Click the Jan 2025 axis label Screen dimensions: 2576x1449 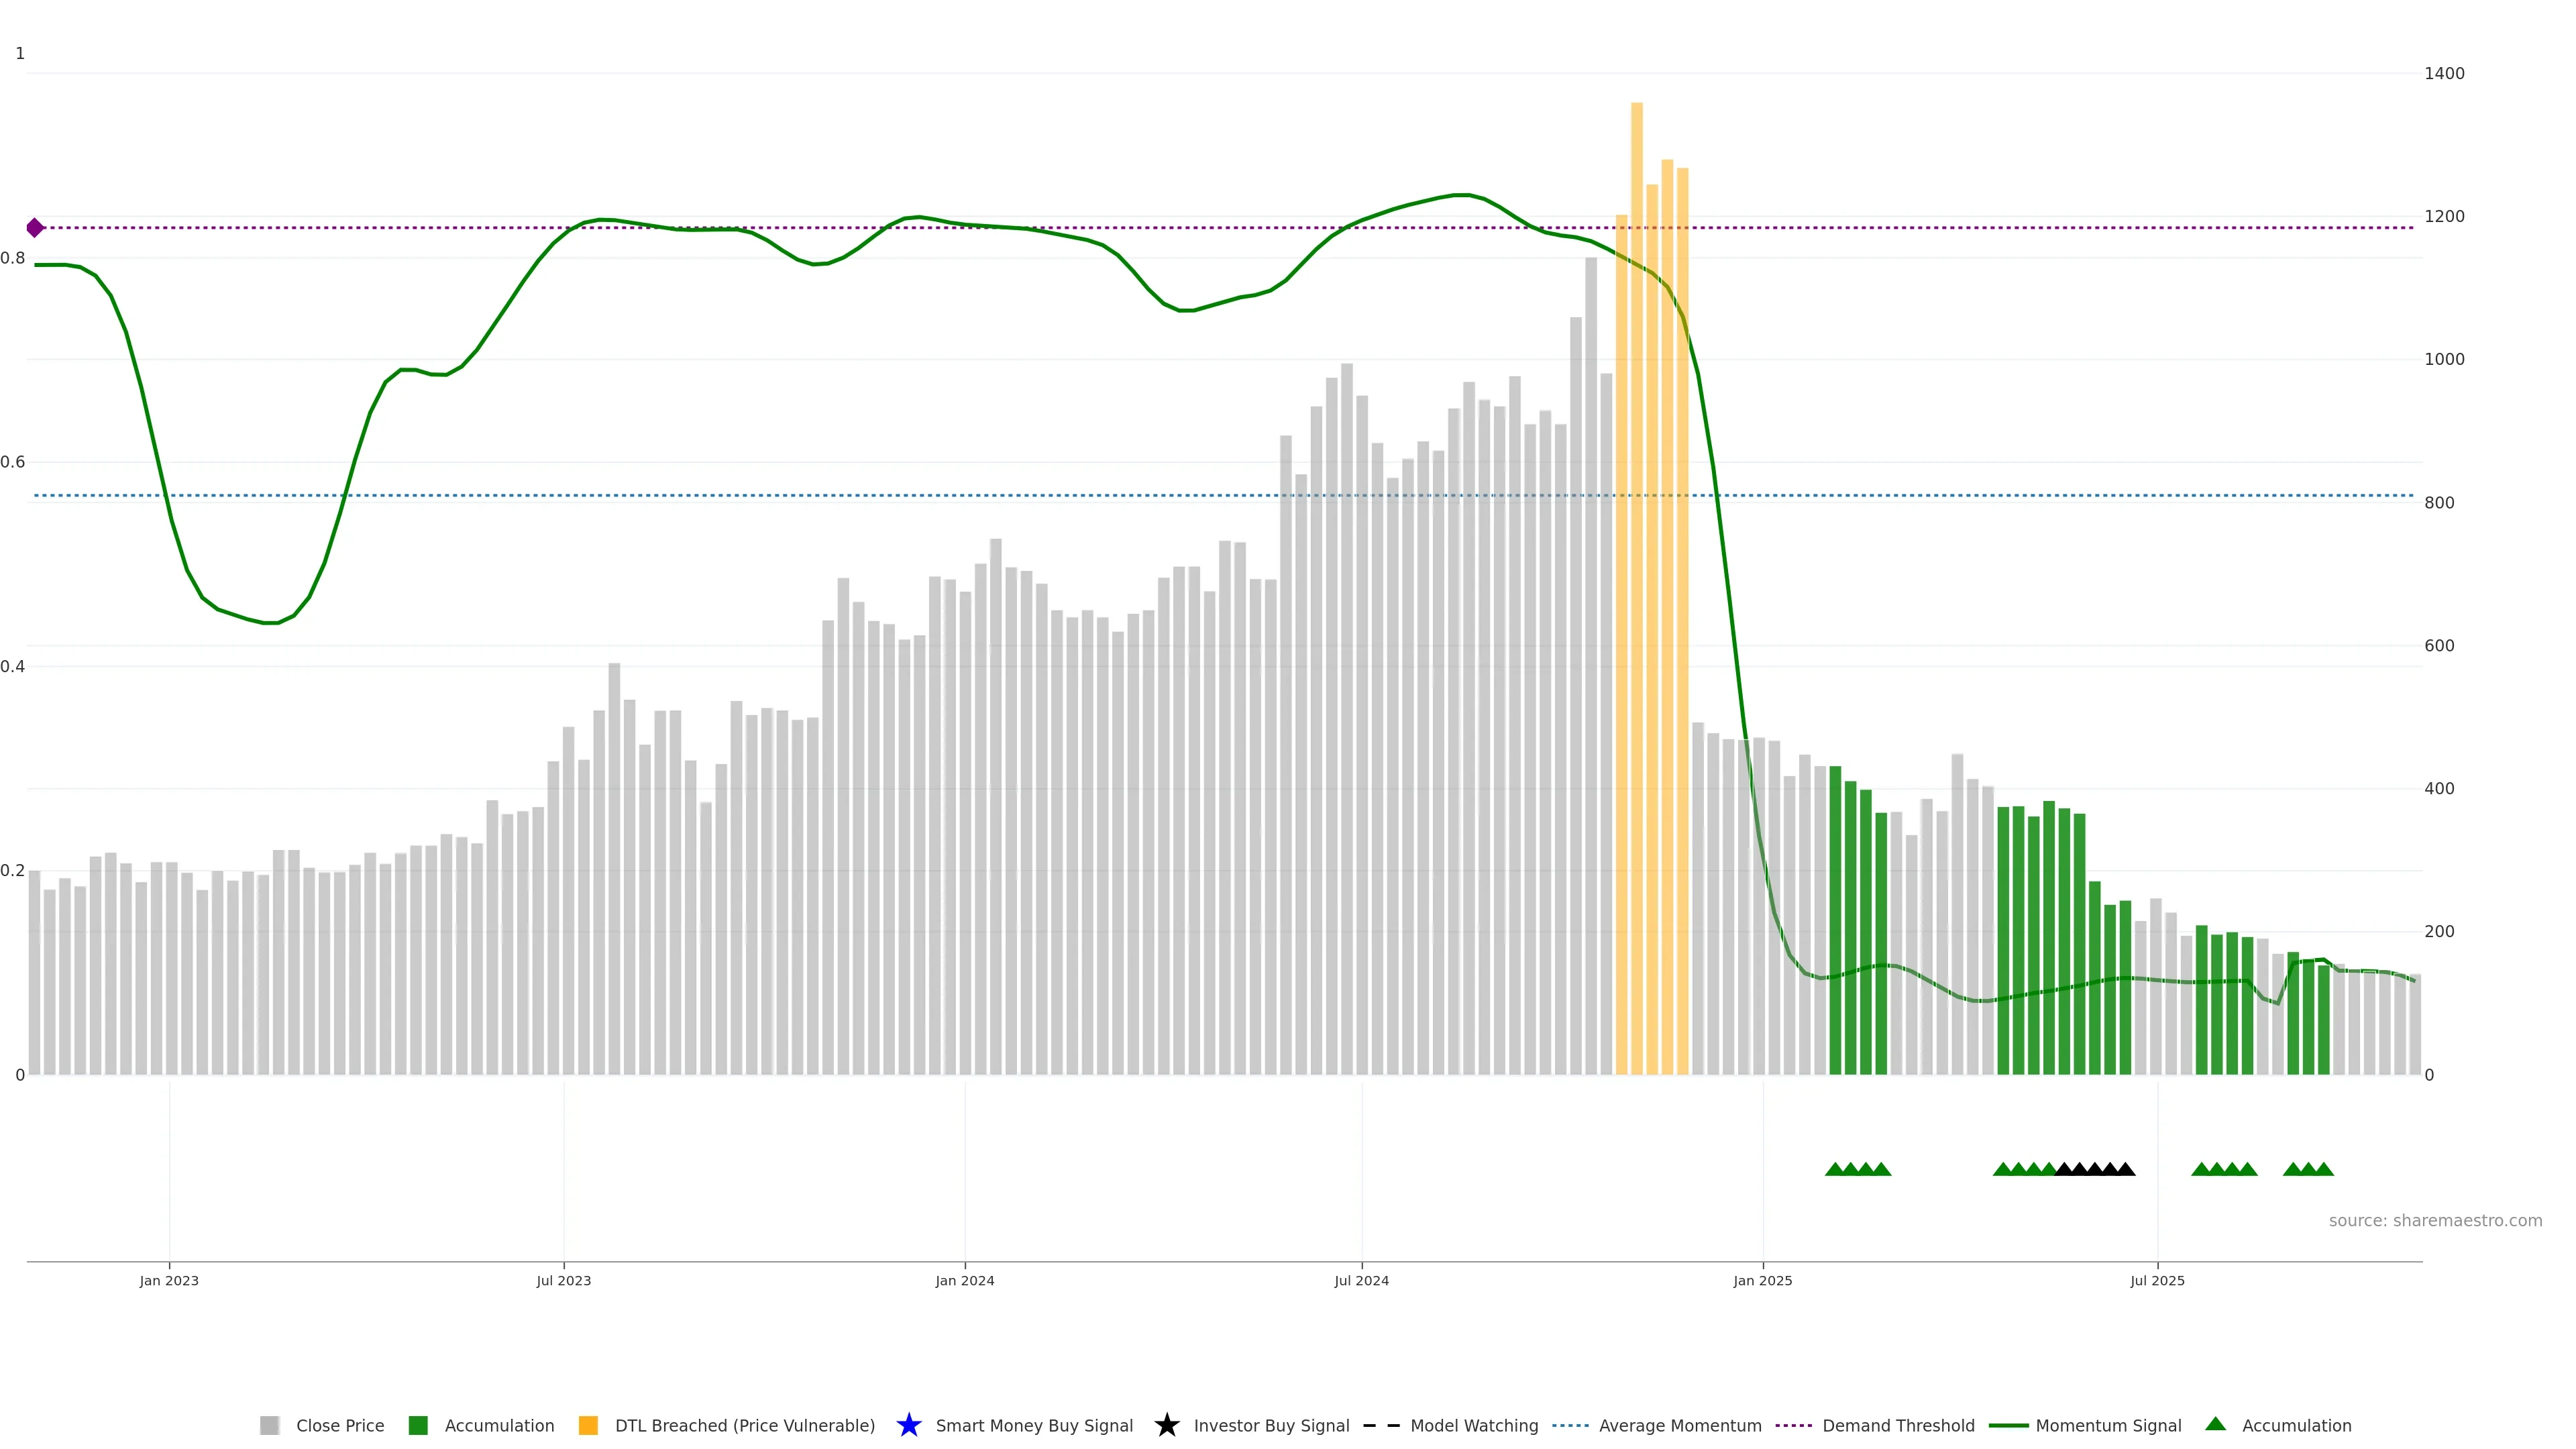pyautogui.click(x=1762, y=1280)
